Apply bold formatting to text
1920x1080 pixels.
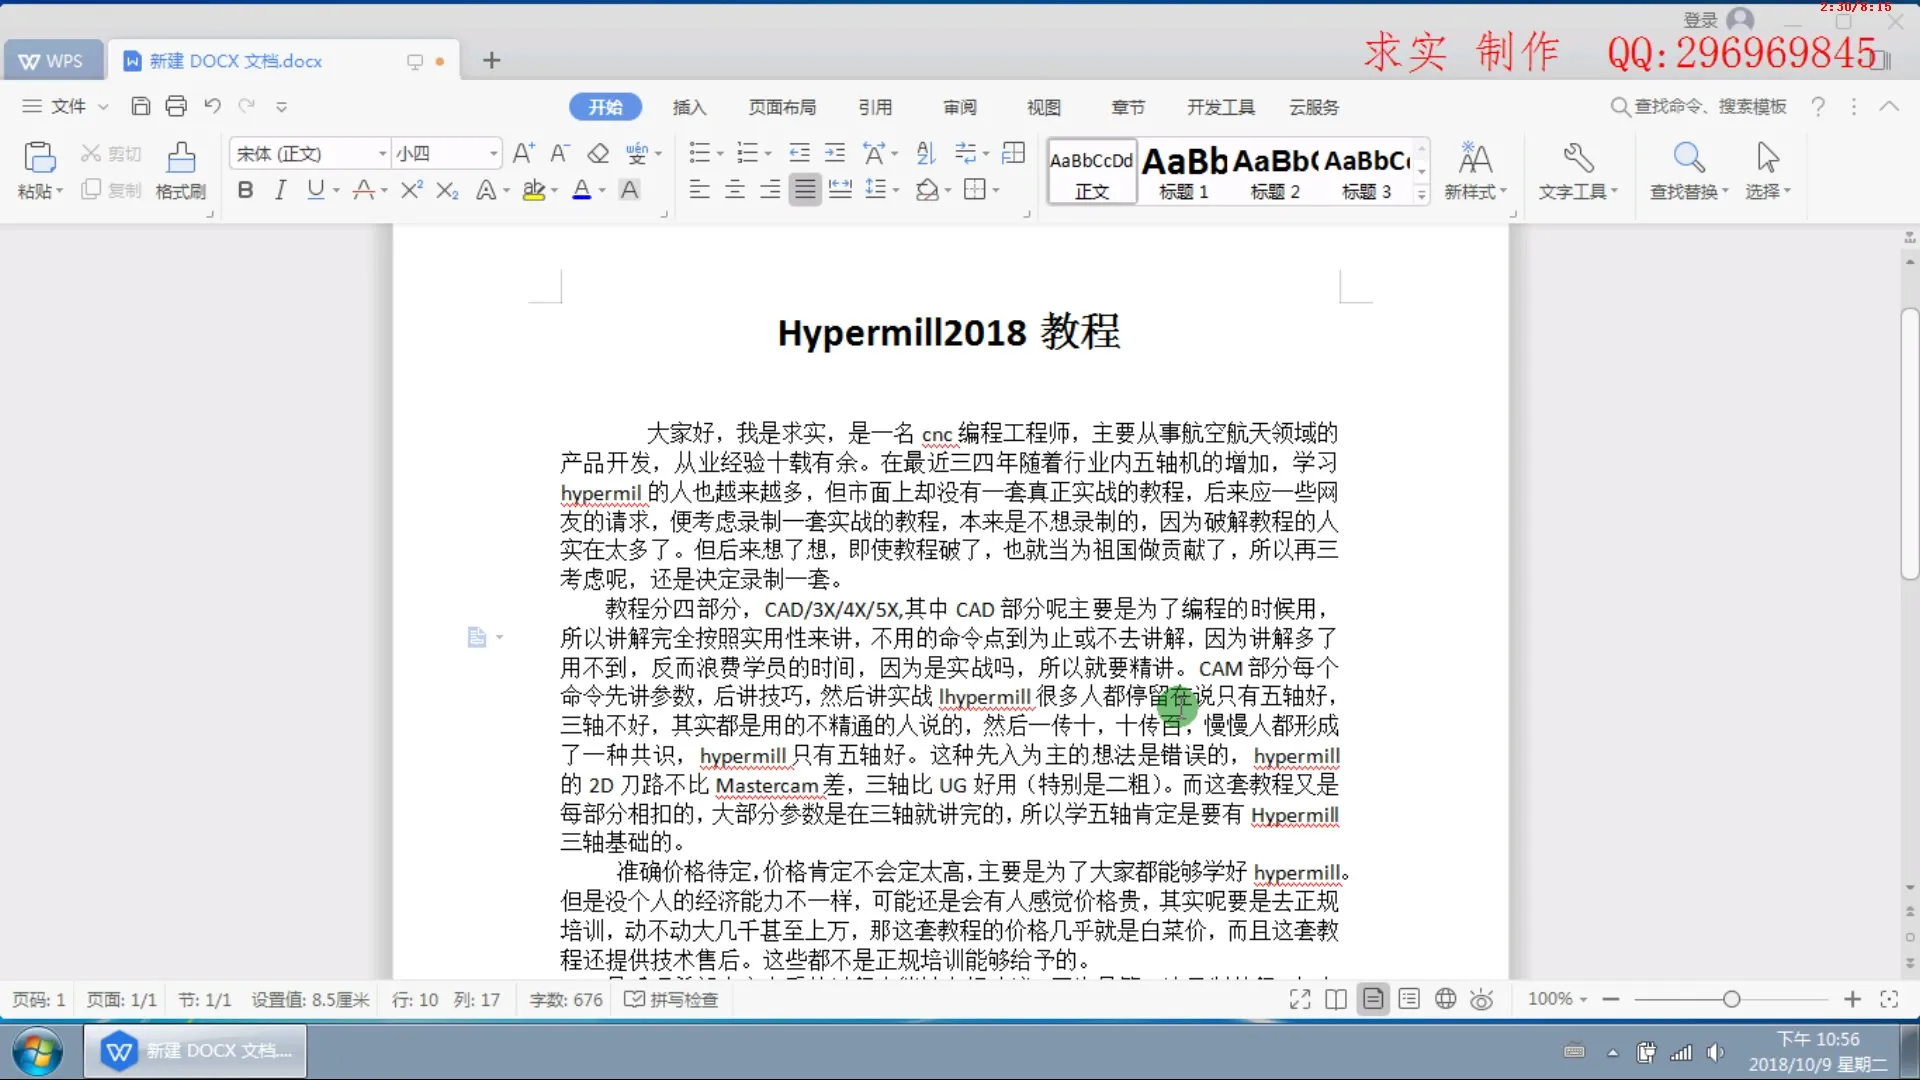point(244,190)
